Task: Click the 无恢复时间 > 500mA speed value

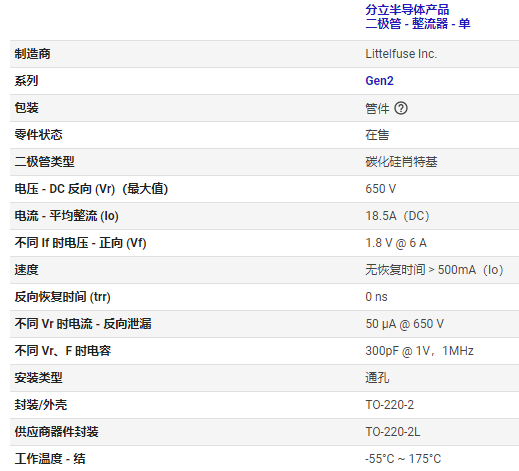Action: point(434,270)
